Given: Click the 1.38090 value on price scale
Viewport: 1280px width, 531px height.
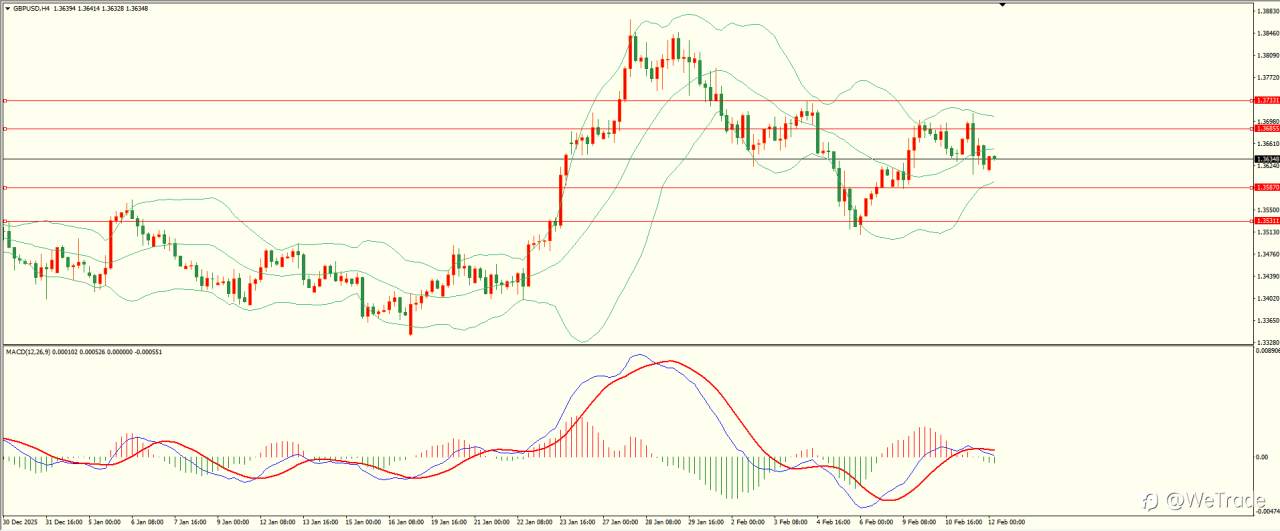Looking at the screenshot, I should 1269,55.
